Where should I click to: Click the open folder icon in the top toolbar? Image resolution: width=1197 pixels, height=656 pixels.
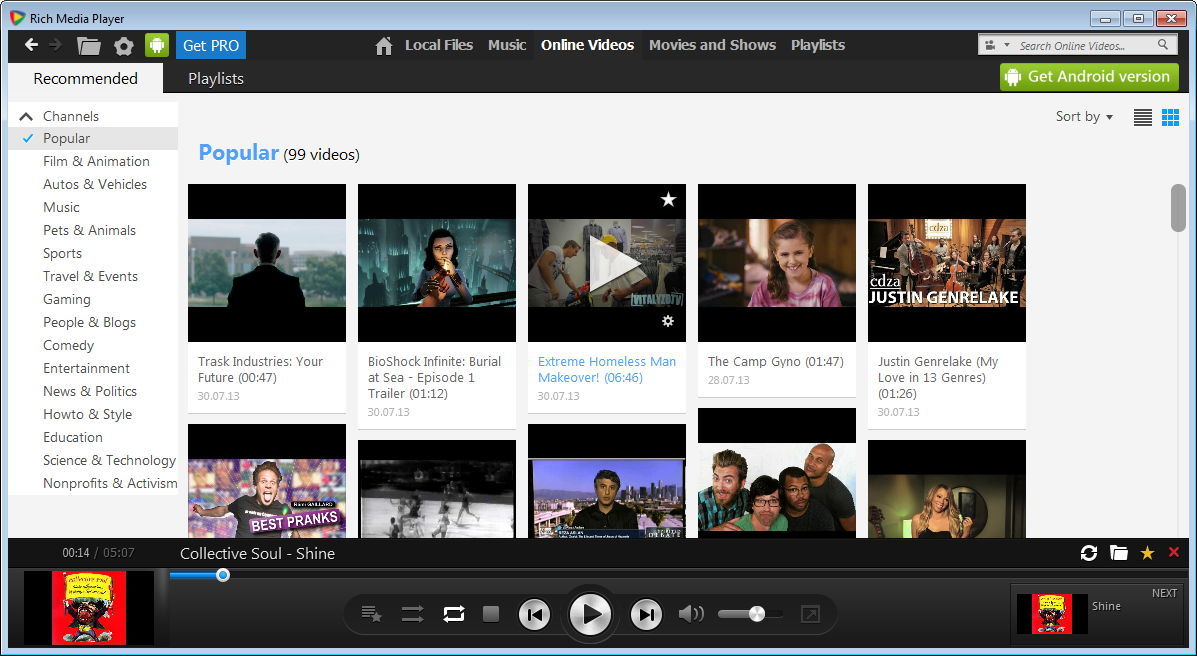[x=89, y=46]
